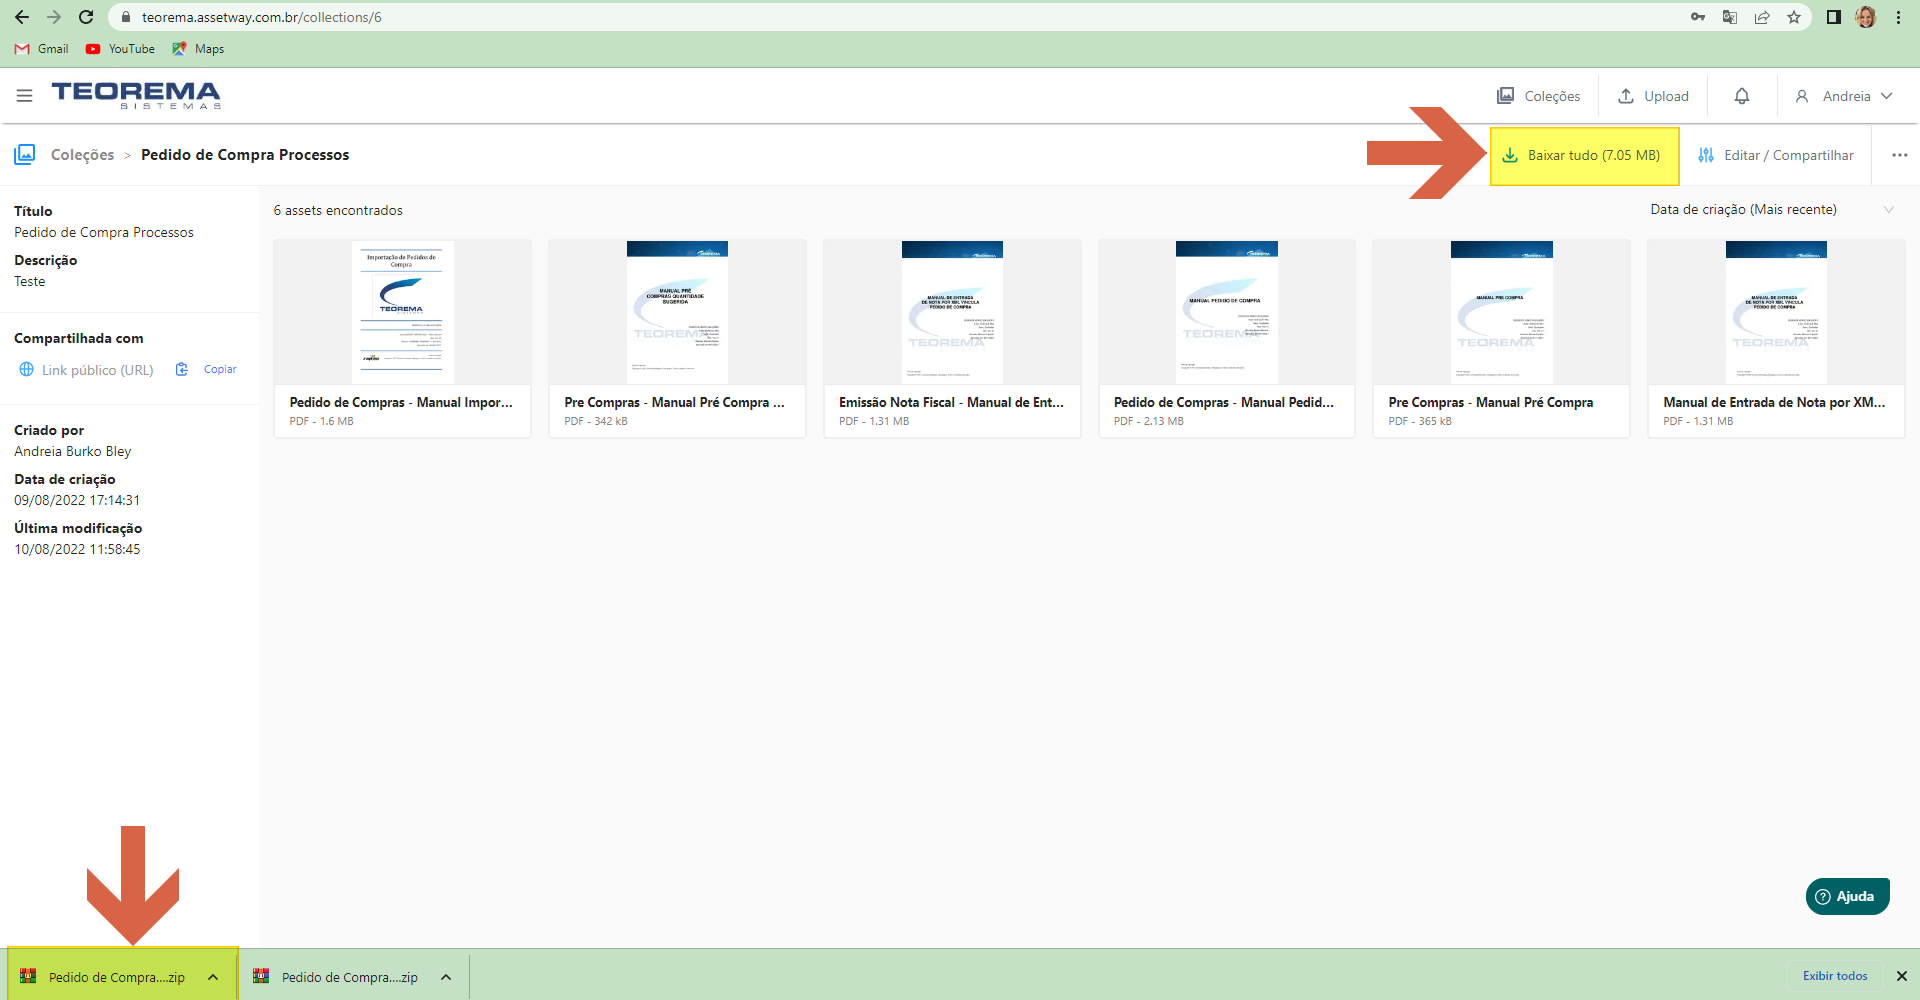1920x1000 pixels.
Task: Click the Upload button
Action: point(1653,96)
